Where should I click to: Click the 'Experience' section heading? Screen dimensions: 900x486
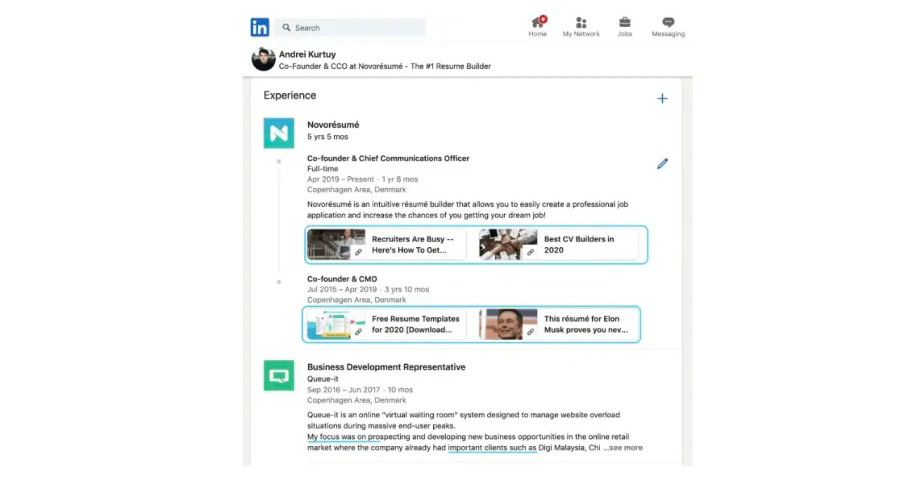pyautogui.click(x=290, y=95)
